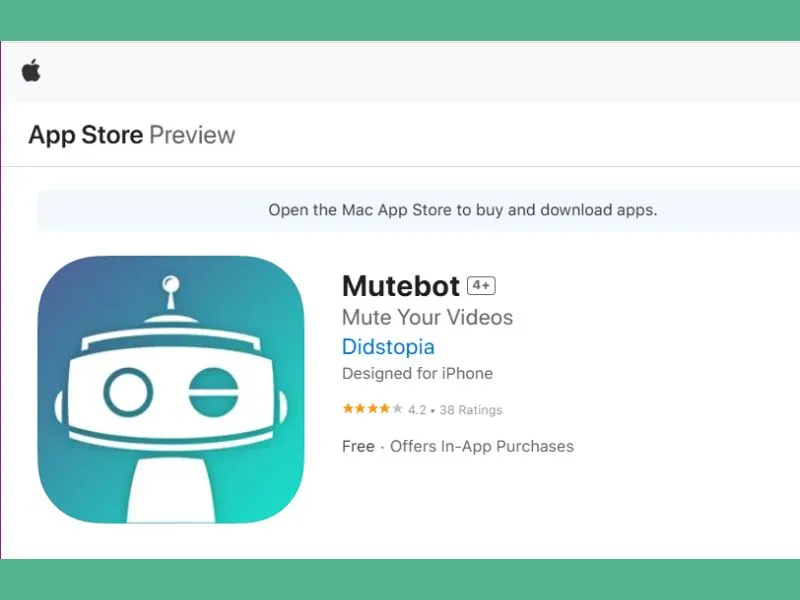Click the 'Open the Mac App Store' banner
Image resolution: width=800 pixels, height=600 pixels.
(x=418, y=210)
